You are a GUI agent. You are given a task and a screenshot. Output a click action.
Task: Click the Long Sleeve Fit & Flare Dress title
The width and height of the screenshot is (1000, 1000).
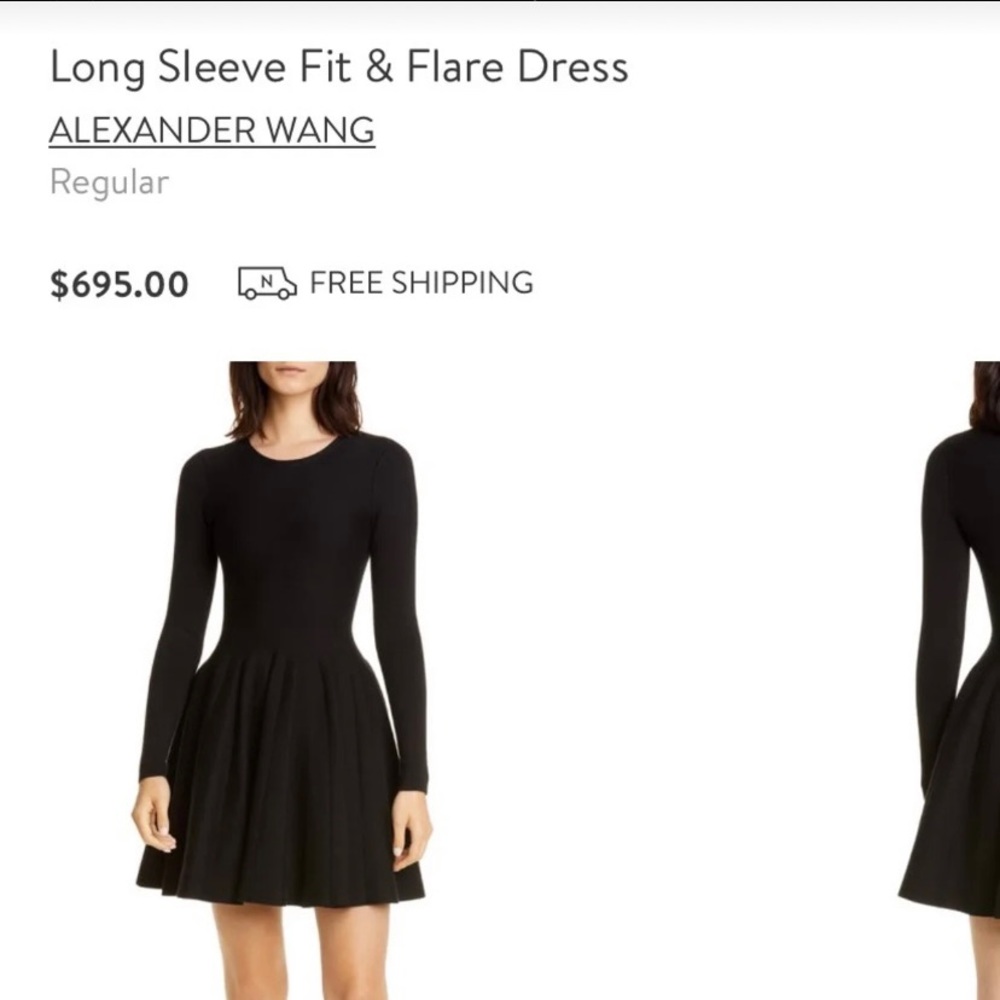coord(340,67)
